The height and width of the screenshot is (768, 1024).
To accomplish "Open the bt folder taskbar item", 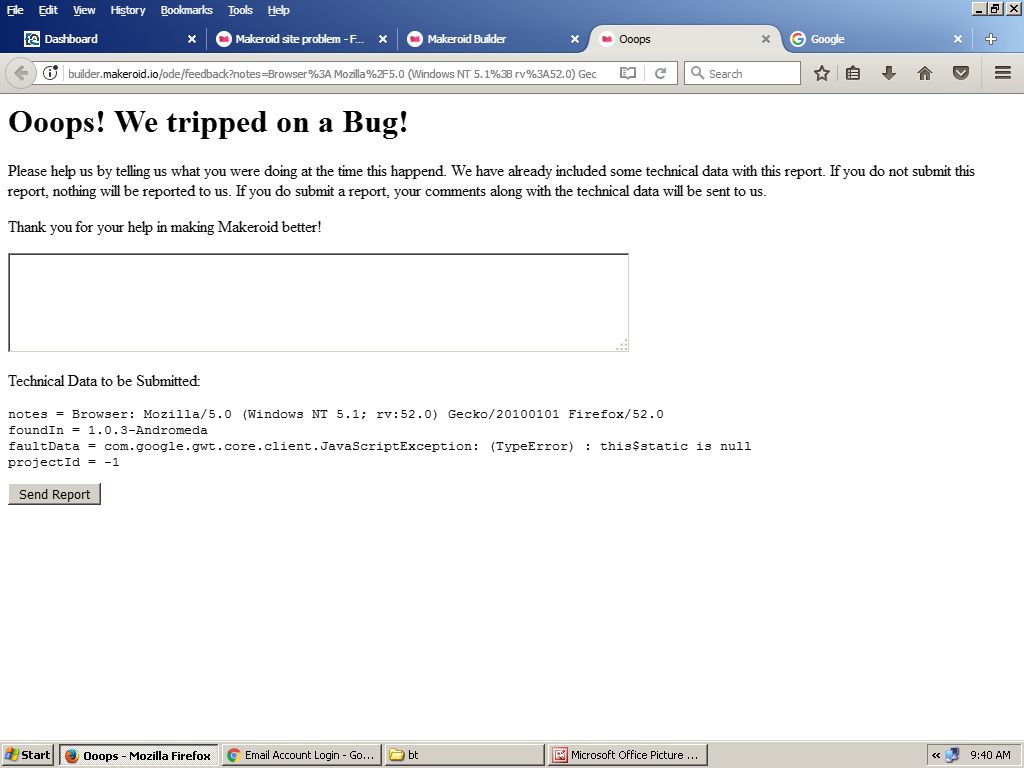I will point(464,755).
